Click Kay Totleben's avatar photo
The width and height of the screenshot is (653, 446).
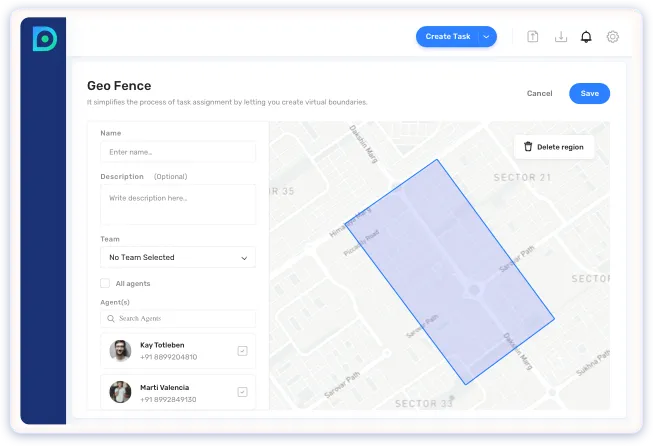point(120,351)
